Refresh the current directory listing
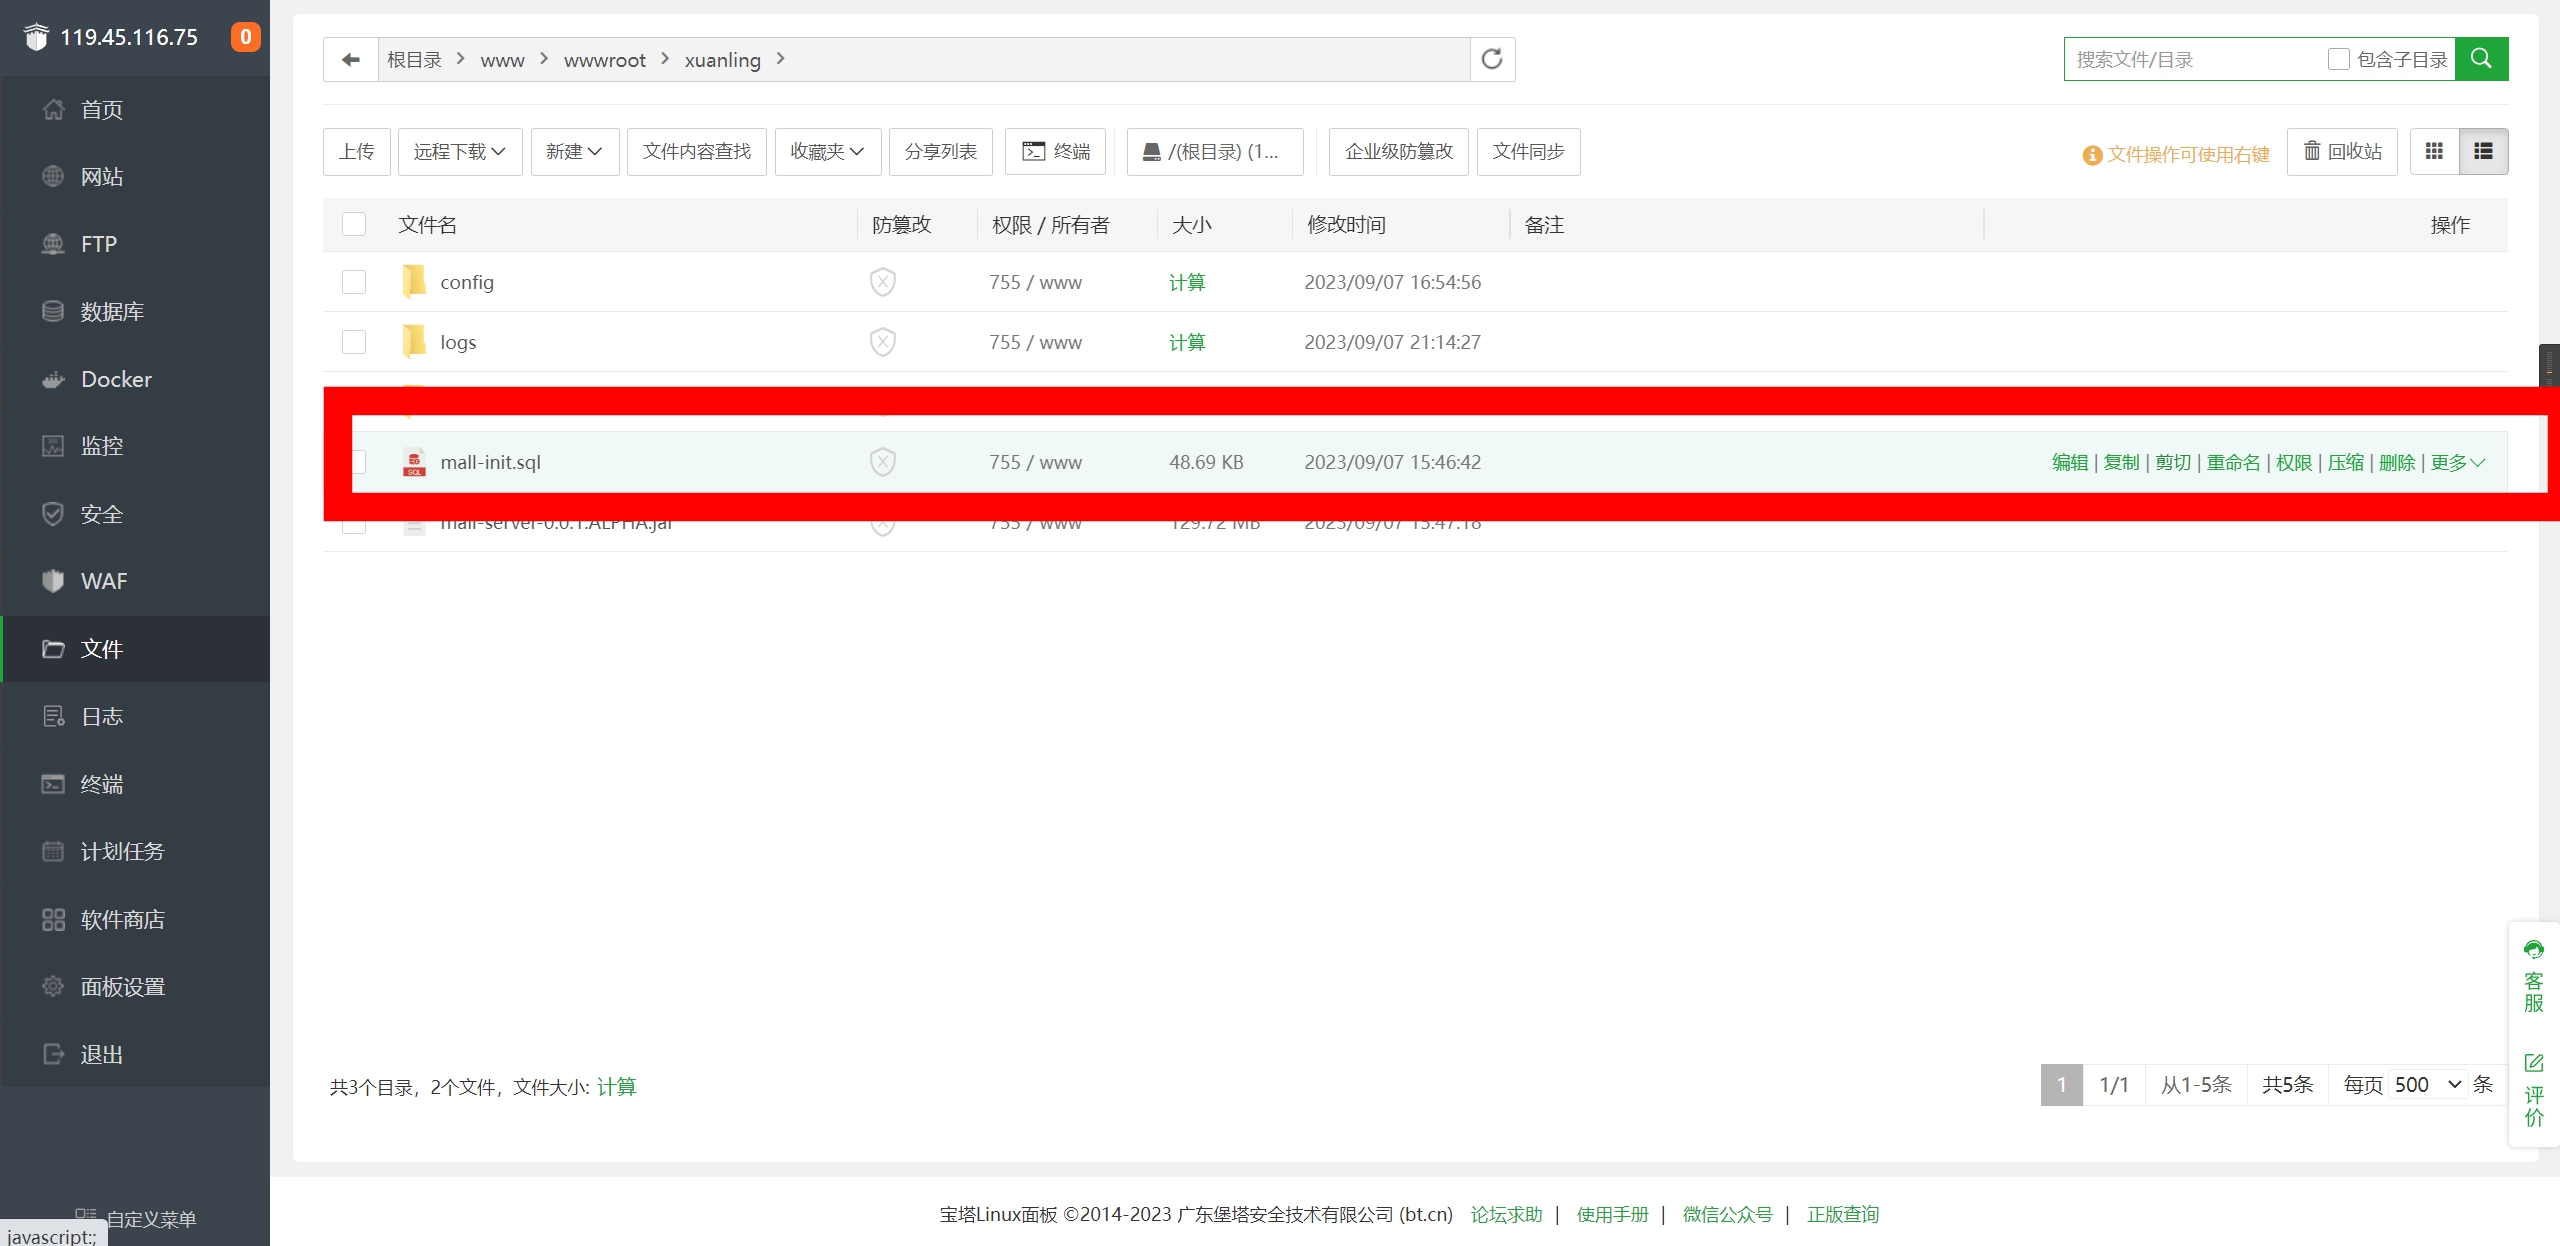 [1491, 60]
